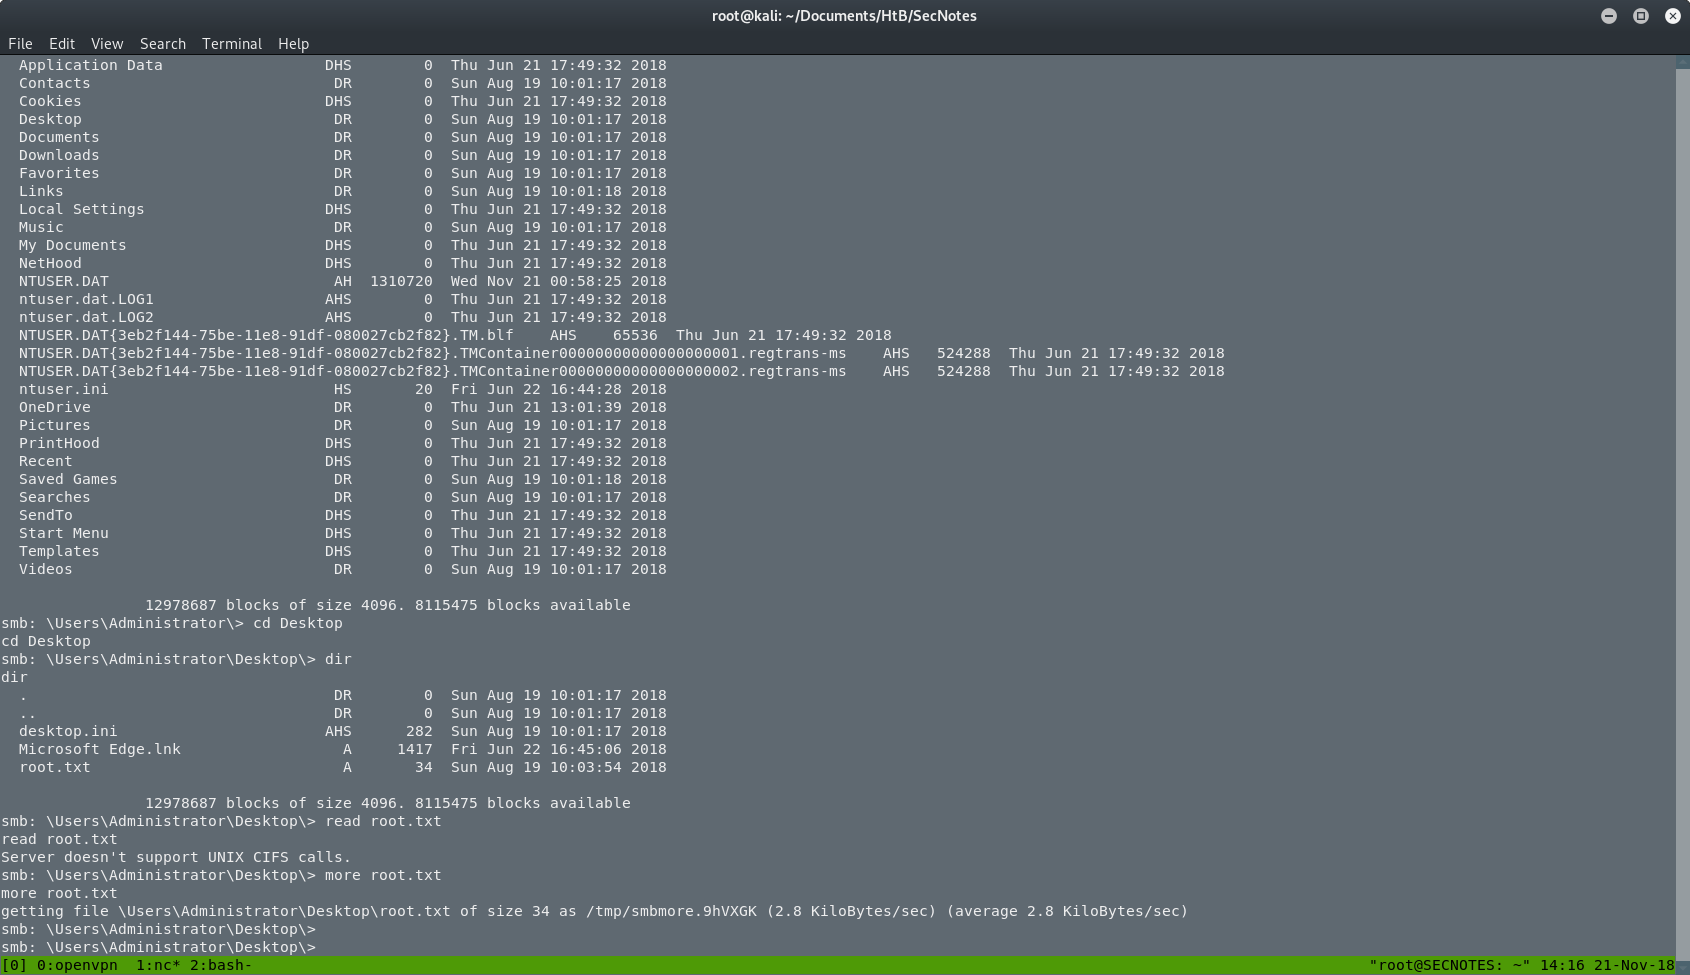This screenshot has height=975, width=1690.
Task: Minimize the terminal window
Action: 1608,15
